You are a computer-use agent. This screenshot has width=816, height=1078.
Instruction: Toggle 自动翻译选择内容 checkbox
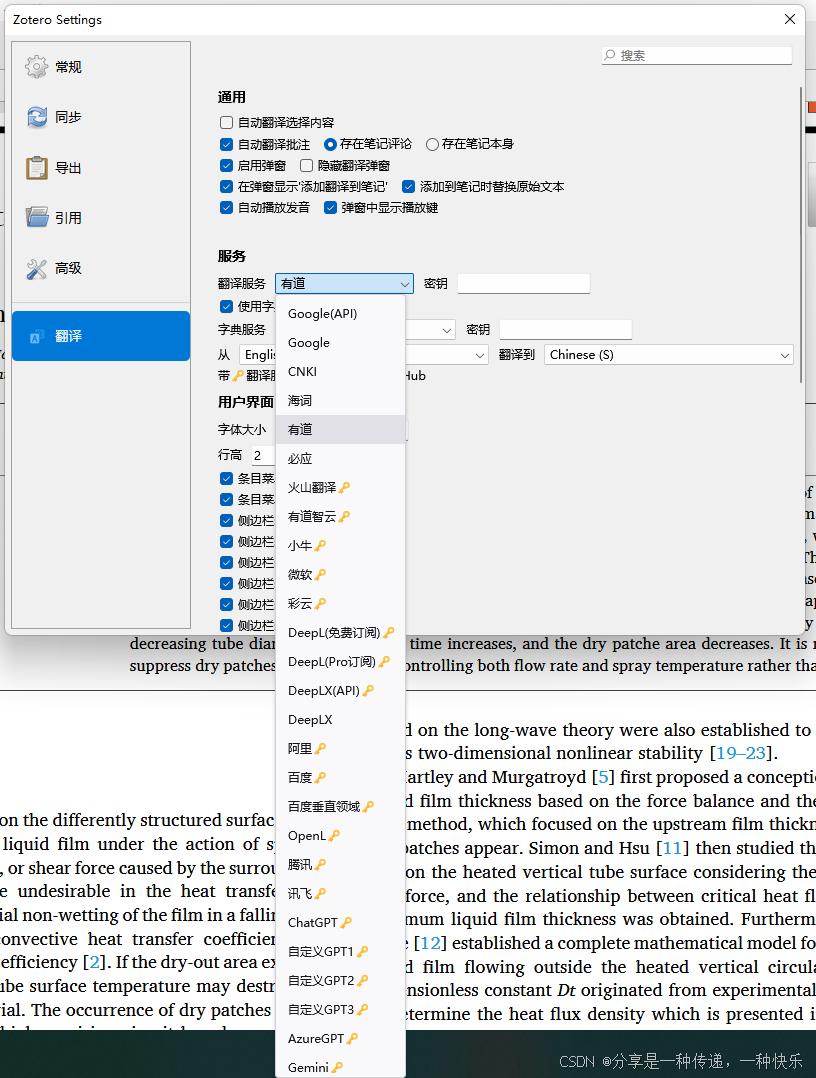click(226, 122)
